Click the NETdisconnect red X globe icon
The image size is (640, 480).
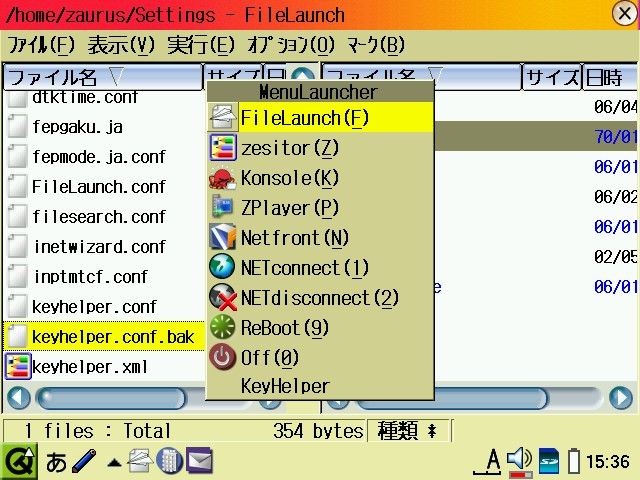(x=223, y=298)
